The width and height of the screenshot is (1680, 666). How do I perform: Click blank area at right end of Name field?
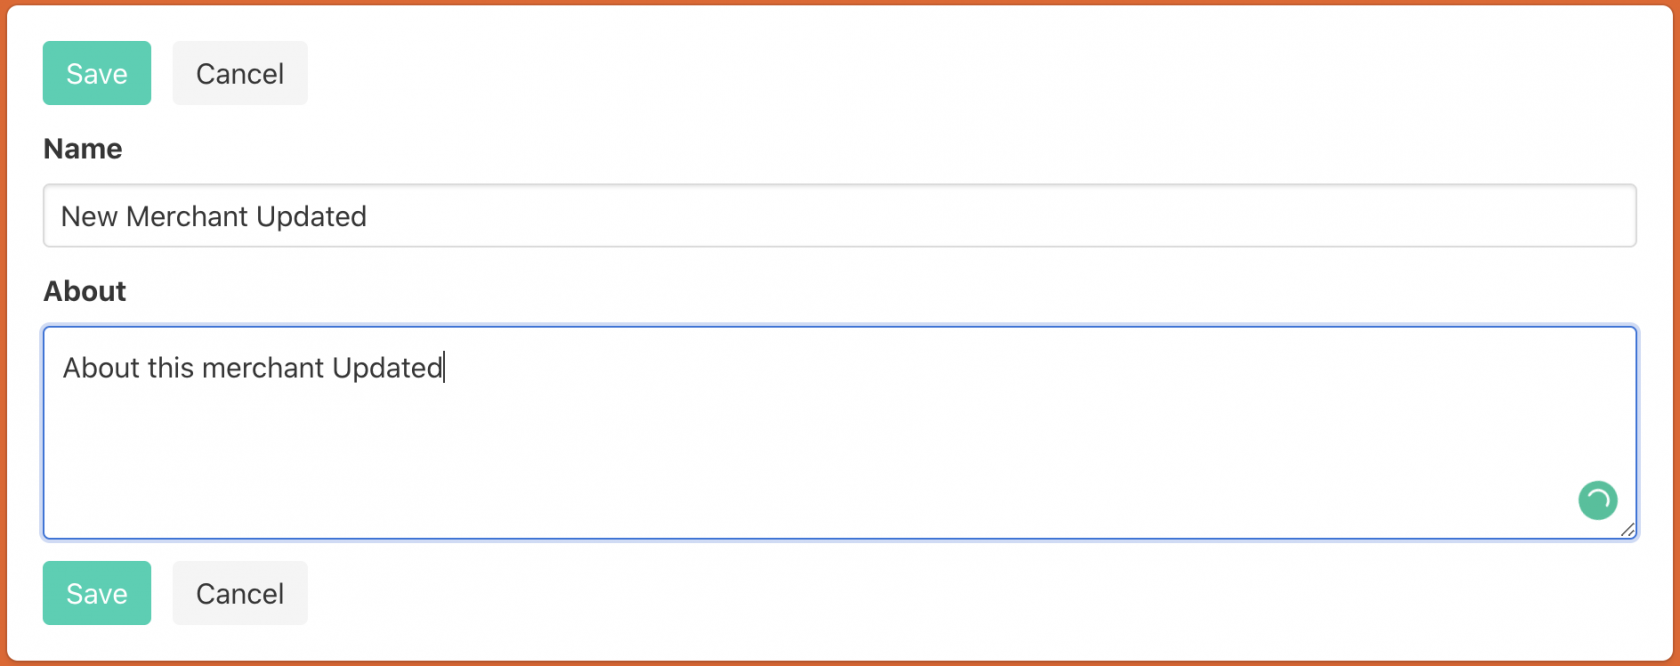tap(1400, 216)
